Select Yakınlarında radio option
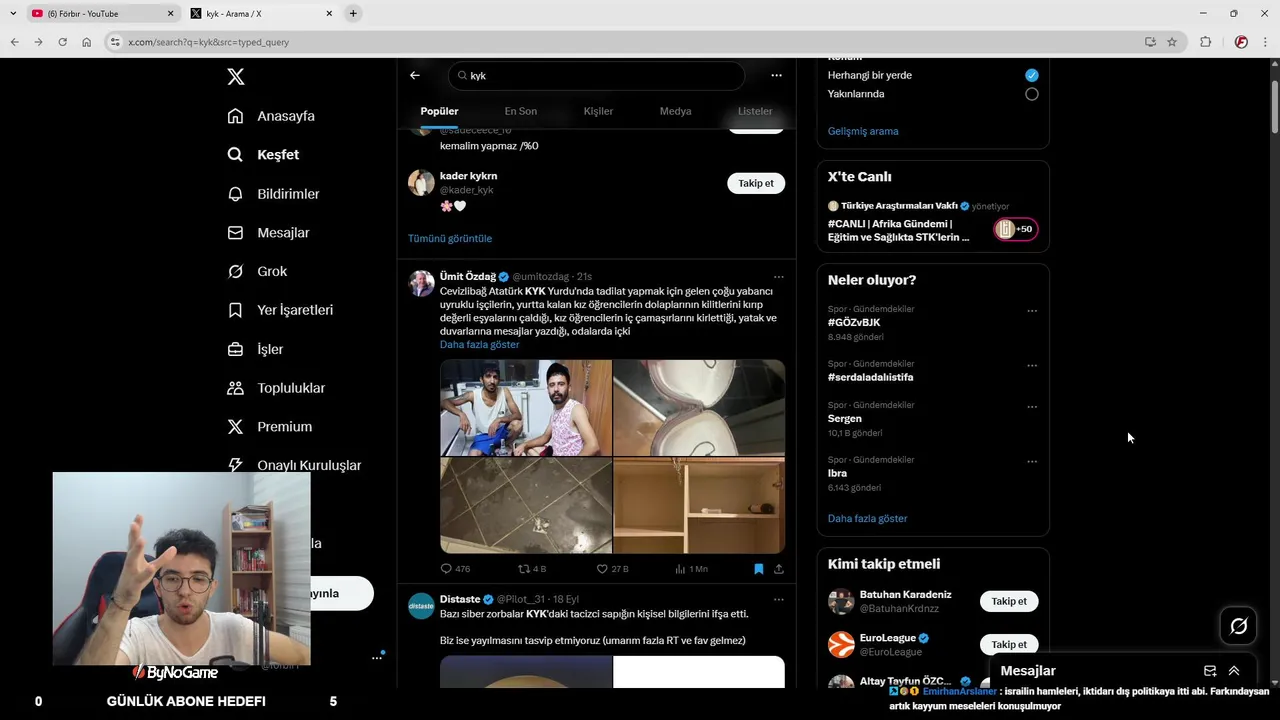The image size is (1280, 720). [x=1032, y=94]
